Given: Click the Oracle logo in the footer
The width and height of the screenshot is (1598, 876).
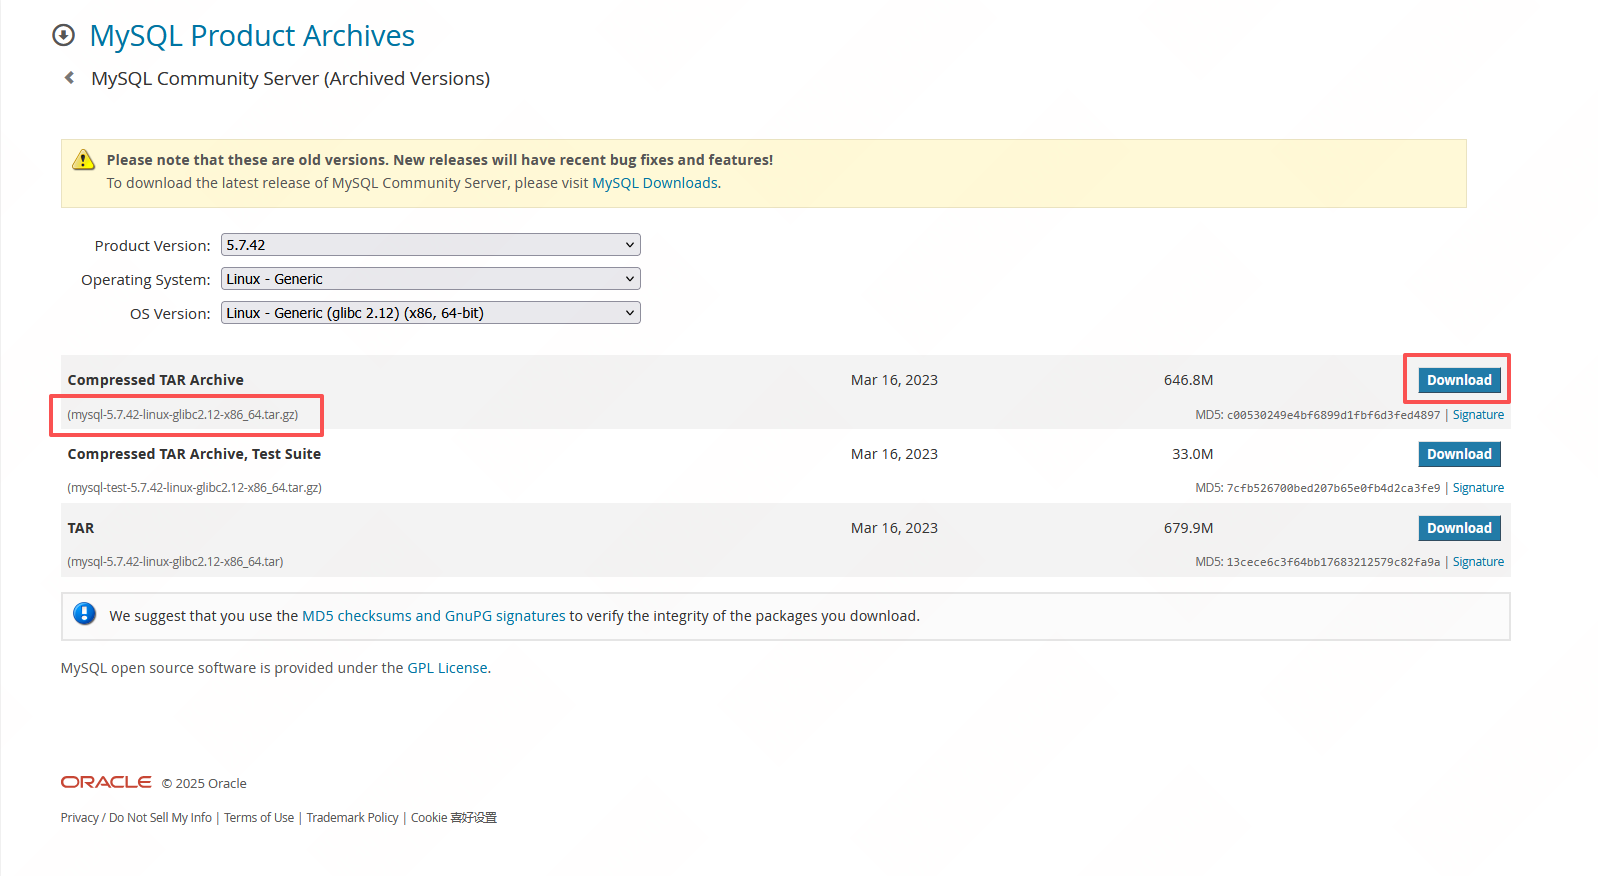Looking at the screenshot, I should (x=106, y=782).
